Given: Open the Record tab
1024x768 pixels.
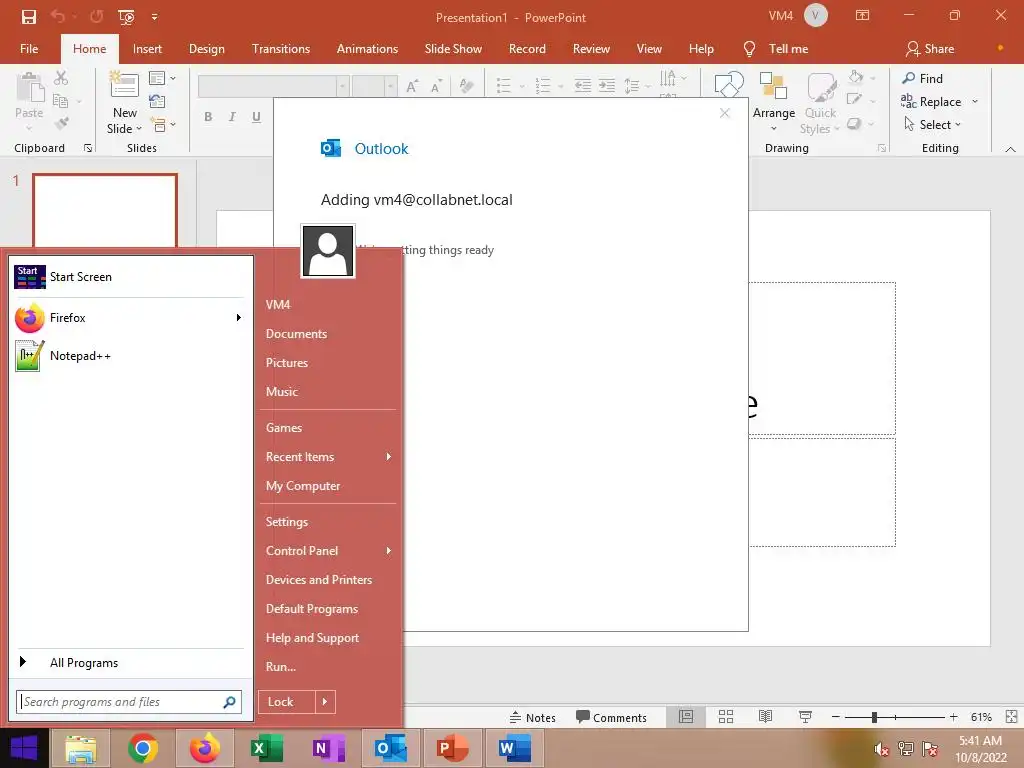Looking at the screenshot, I should 527,49.
